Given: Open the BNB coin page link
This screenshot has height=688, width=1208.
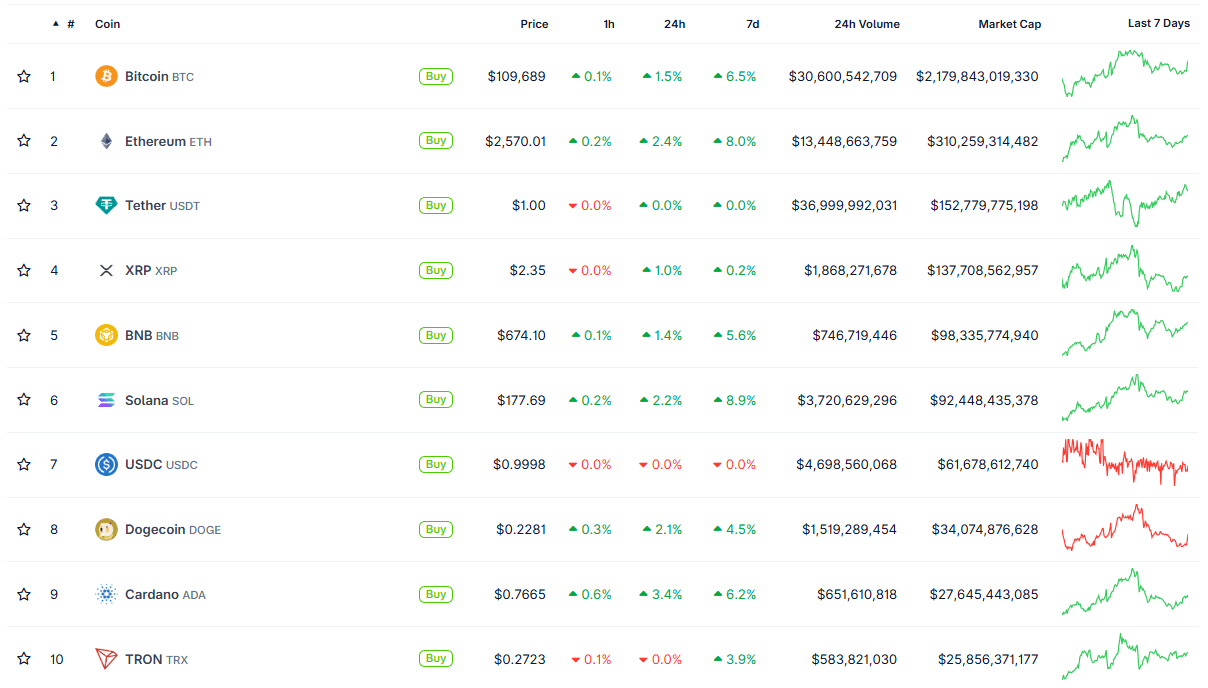Looking at the screenshot, I should (152, 335).
